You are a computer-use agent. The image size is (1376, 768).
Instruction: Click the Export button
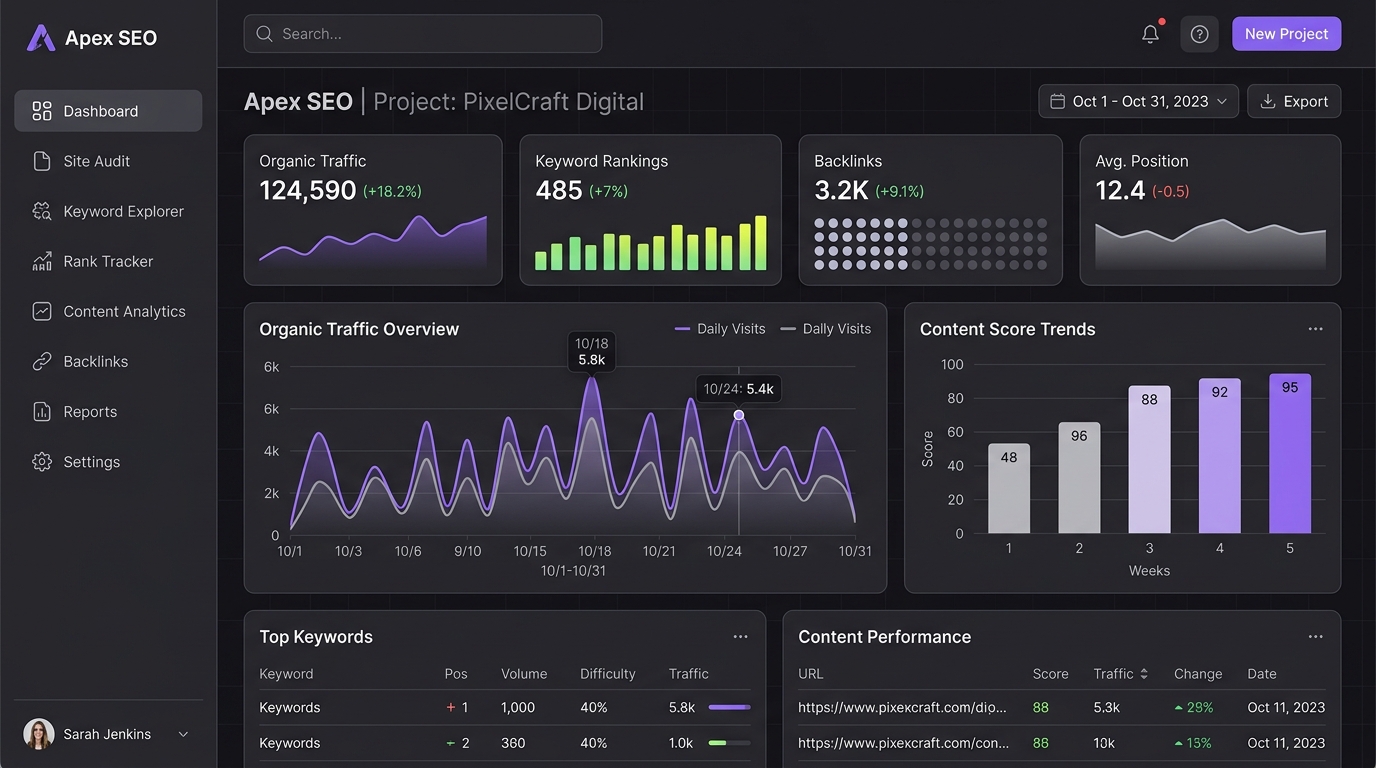coord(1294,101)
